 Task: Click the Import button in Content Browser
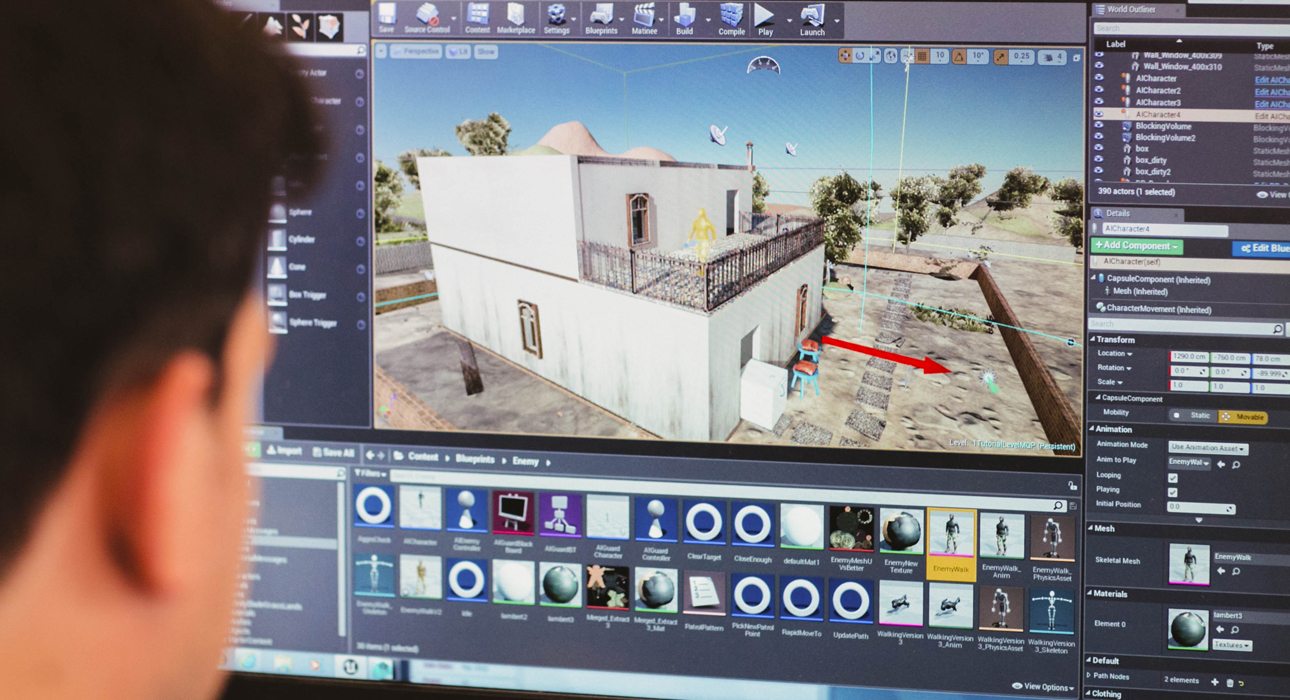284,451
